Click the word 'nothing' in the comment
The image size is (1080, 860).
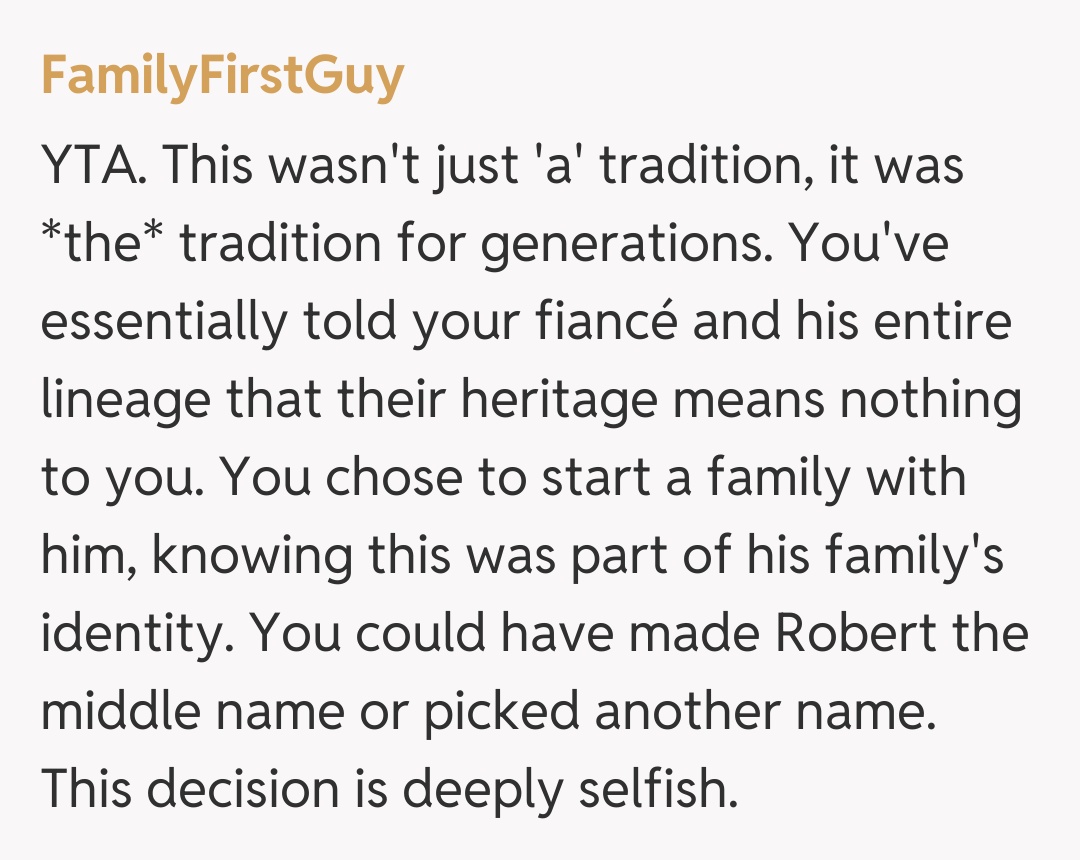coord(930,400)
